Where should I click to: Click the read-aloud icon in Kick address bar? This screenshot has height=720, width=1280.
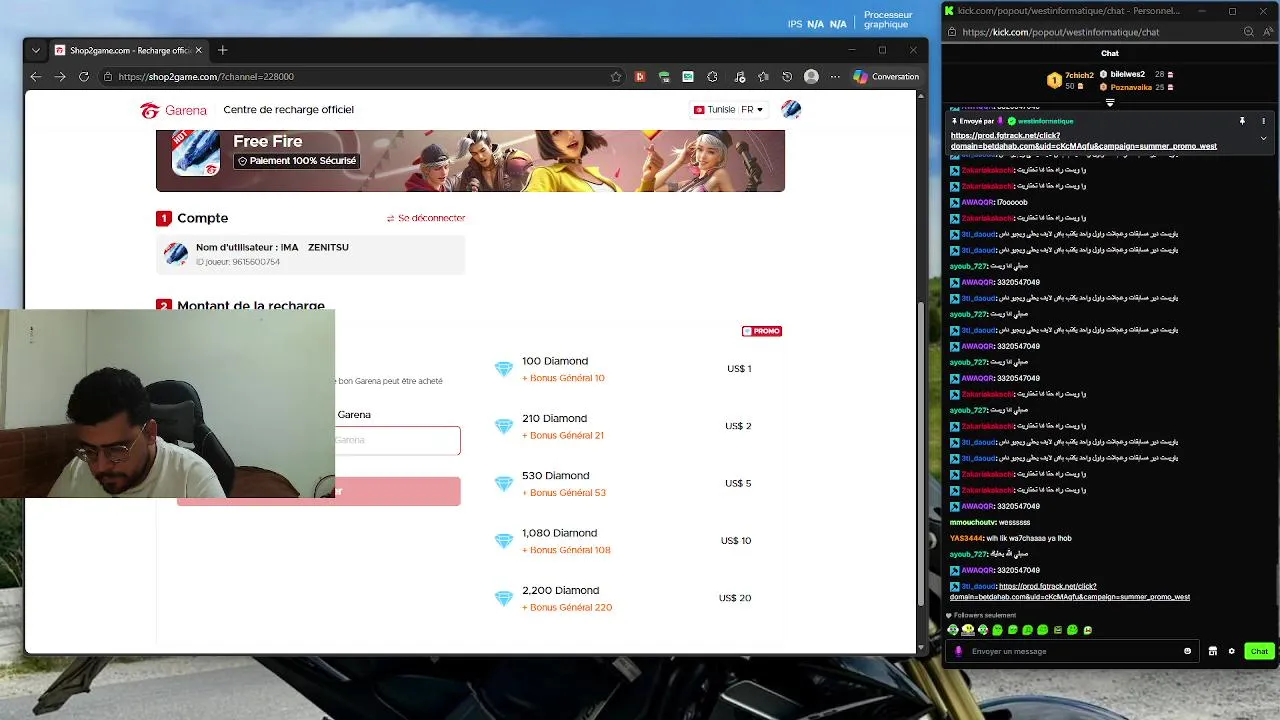click(1268, 32)
